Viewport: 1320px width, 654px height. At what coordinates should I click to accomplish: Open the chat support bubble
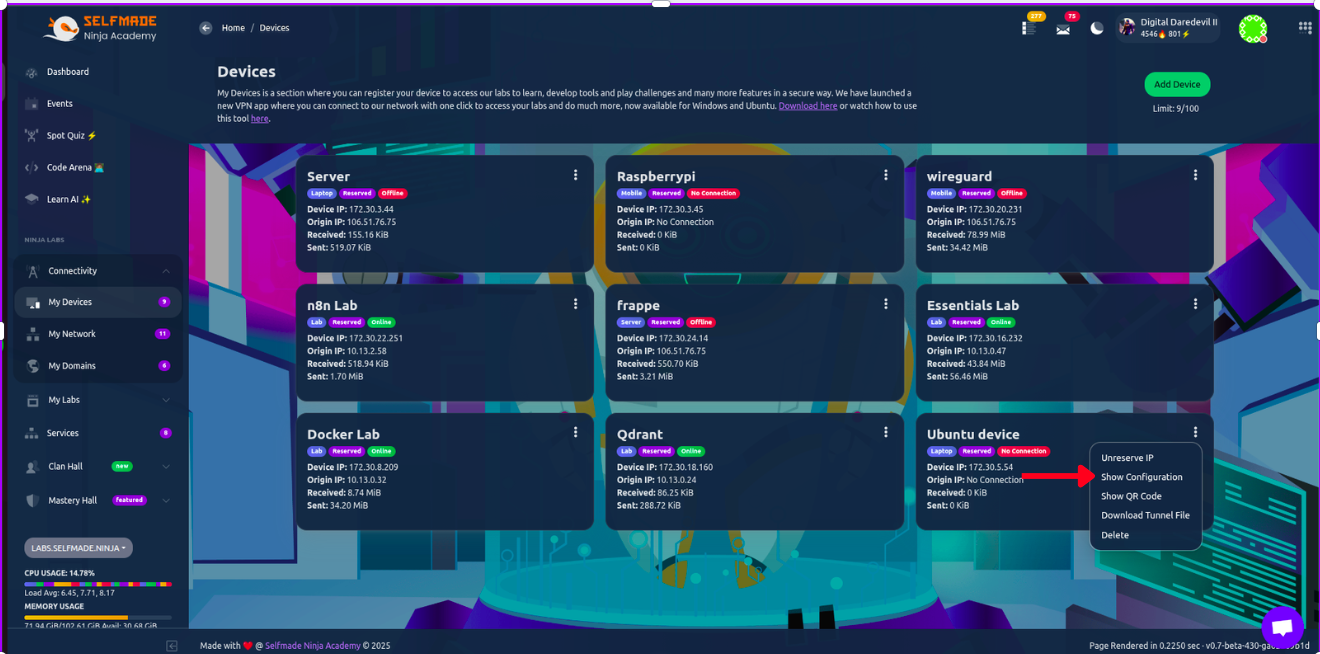(x=1281, y=627)
